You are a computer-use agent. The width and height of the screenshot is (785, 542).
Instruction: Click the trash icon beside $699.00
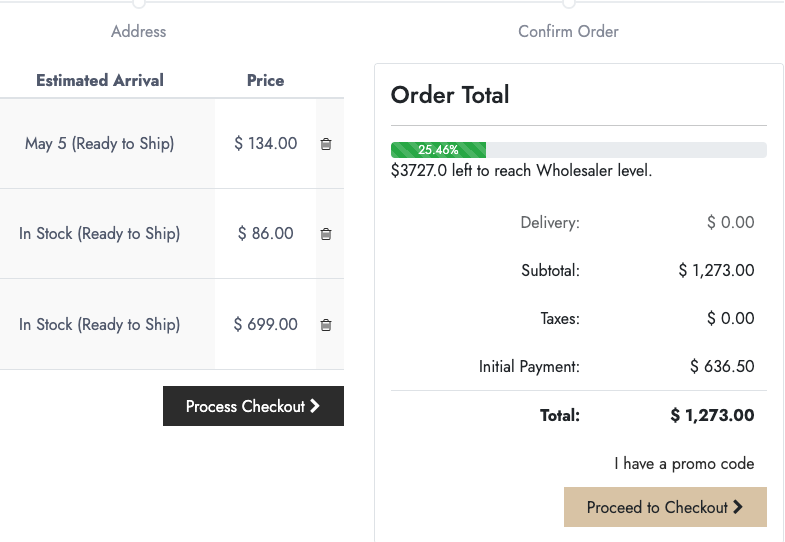pyautogui.click(x=326, y=325)
